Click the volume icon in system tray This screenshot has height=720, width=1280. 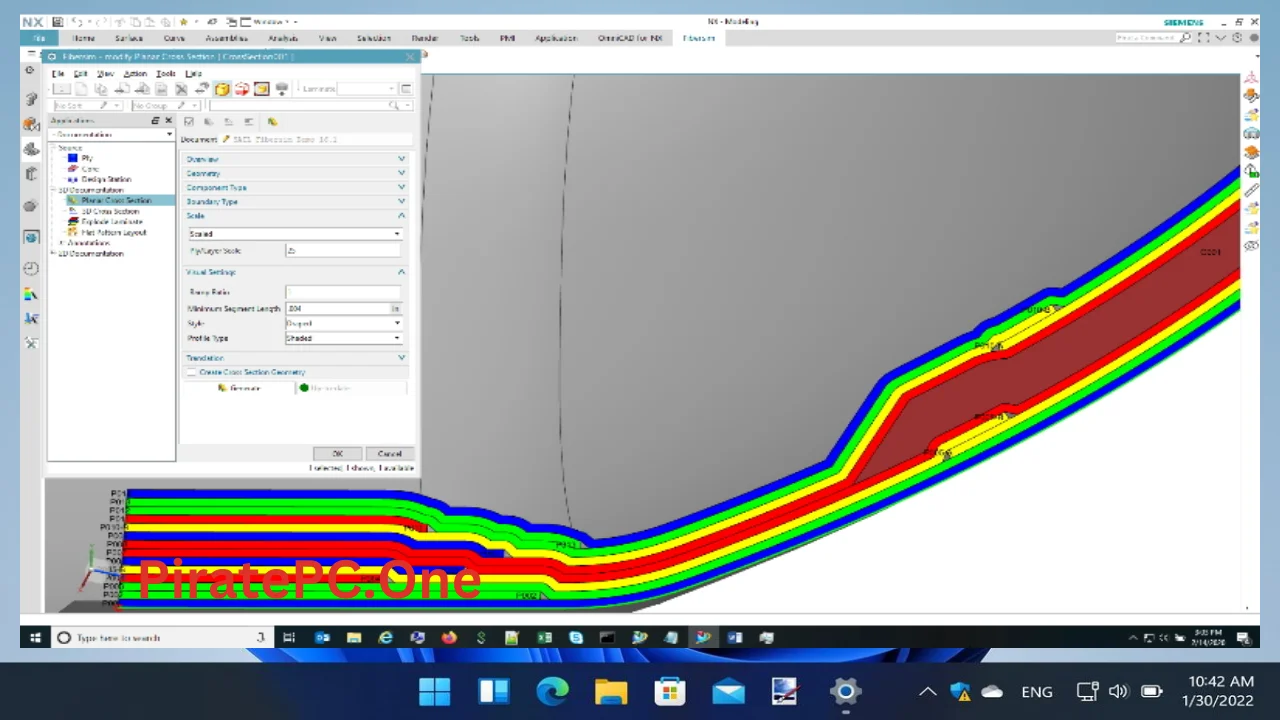pos(1118,691)
